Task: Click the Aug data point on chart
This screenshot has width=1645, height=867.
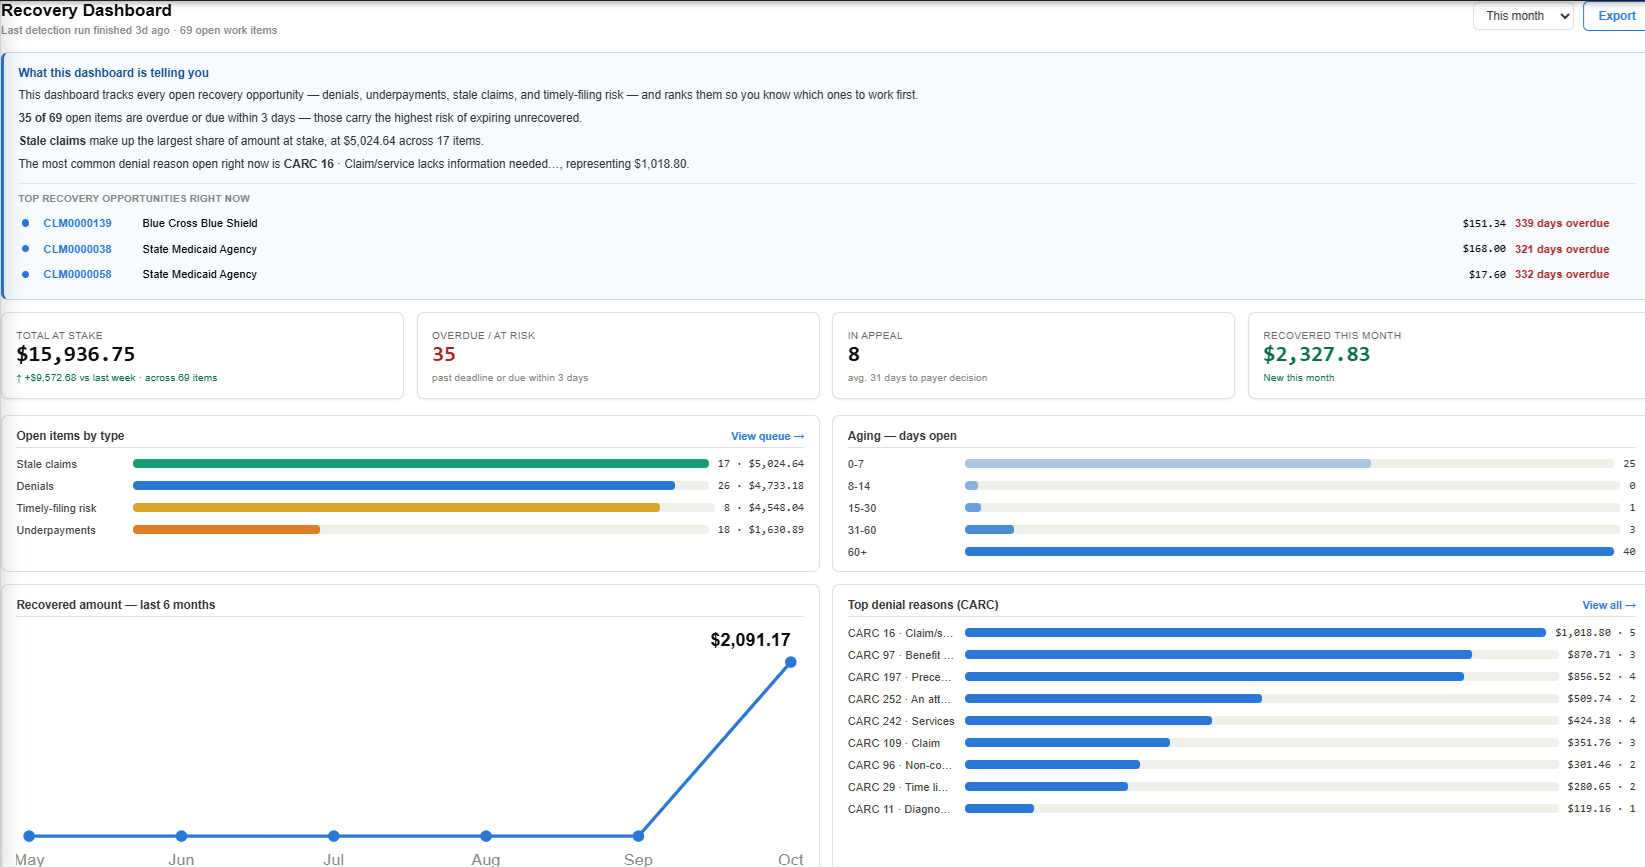Action: pos(486,836)
